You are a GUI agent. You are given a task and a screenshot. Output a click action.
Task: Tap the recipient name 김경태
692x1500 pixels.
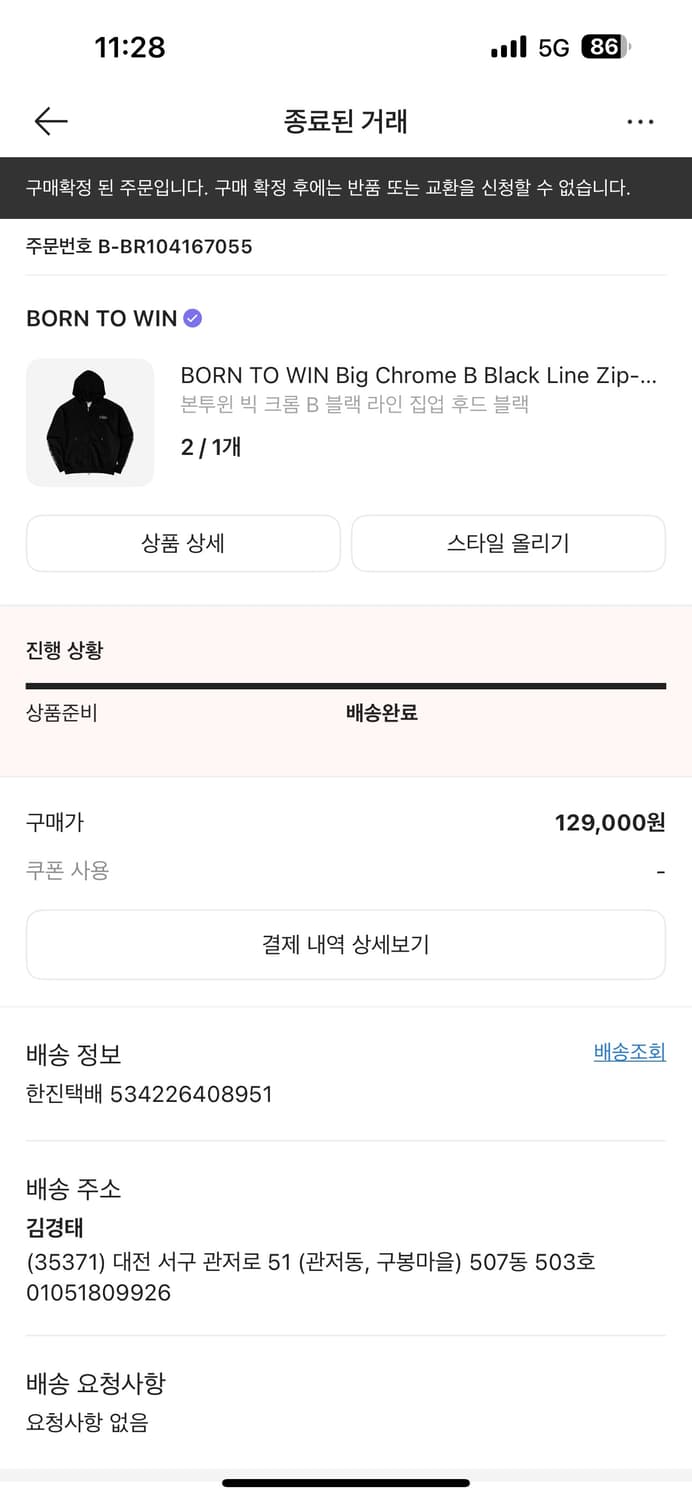click(x=50, y=1228)
